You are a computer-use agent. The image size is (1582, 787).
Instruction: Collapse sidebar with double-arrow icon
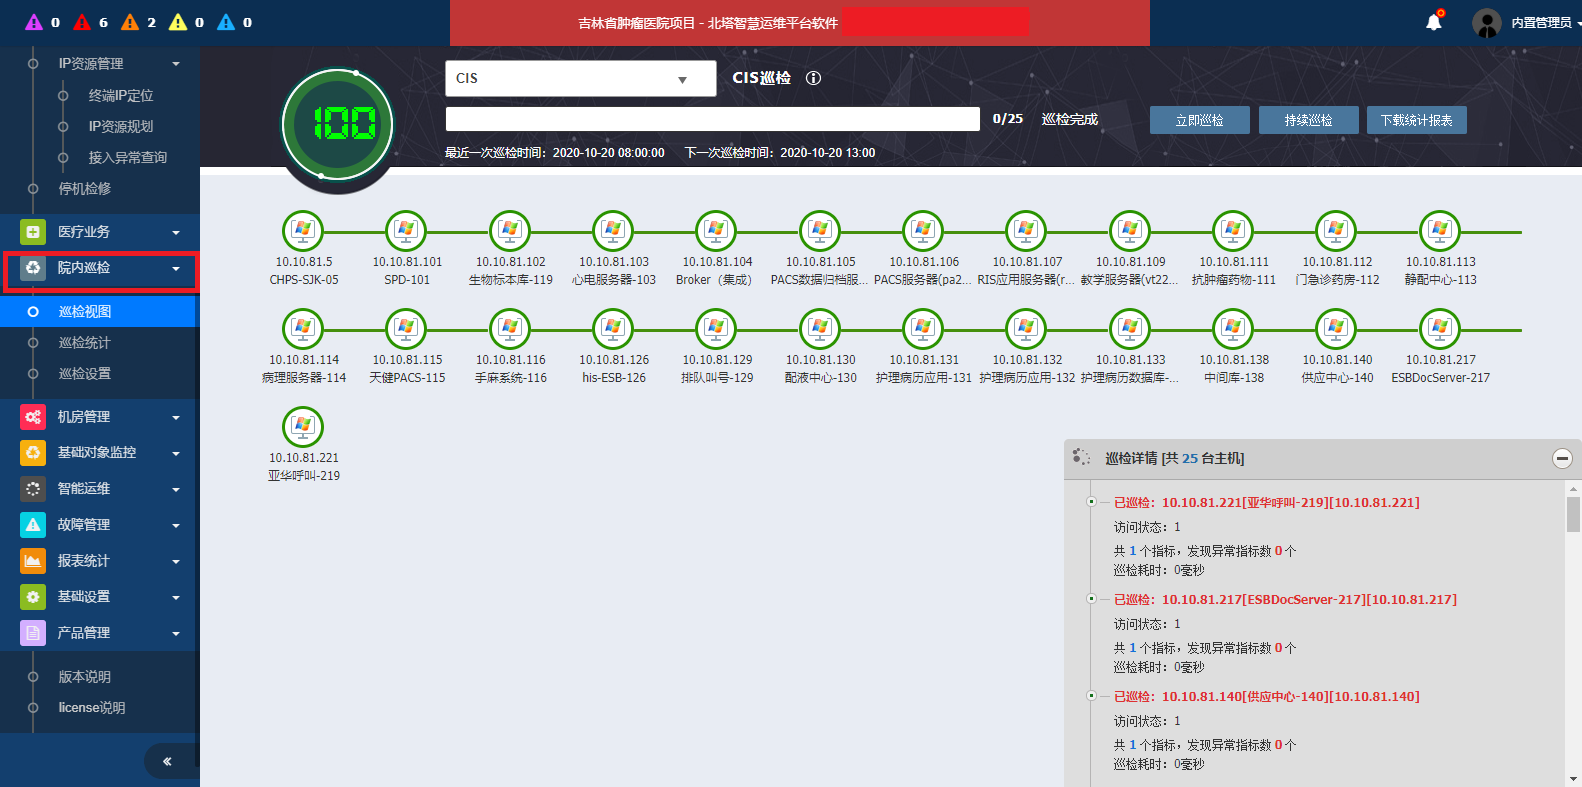pos(167,761)
